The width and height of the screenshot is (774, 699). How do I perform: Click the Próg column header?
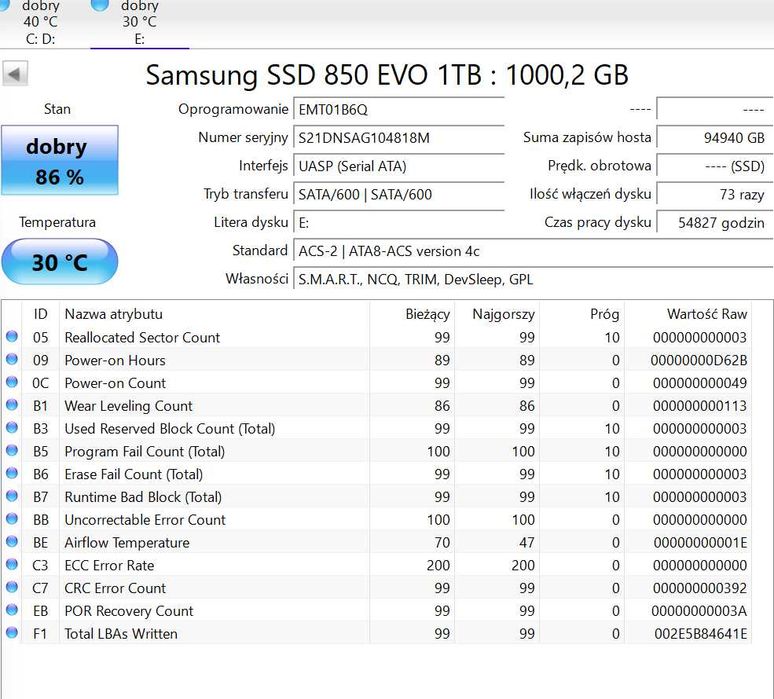[x=582, y=314]
